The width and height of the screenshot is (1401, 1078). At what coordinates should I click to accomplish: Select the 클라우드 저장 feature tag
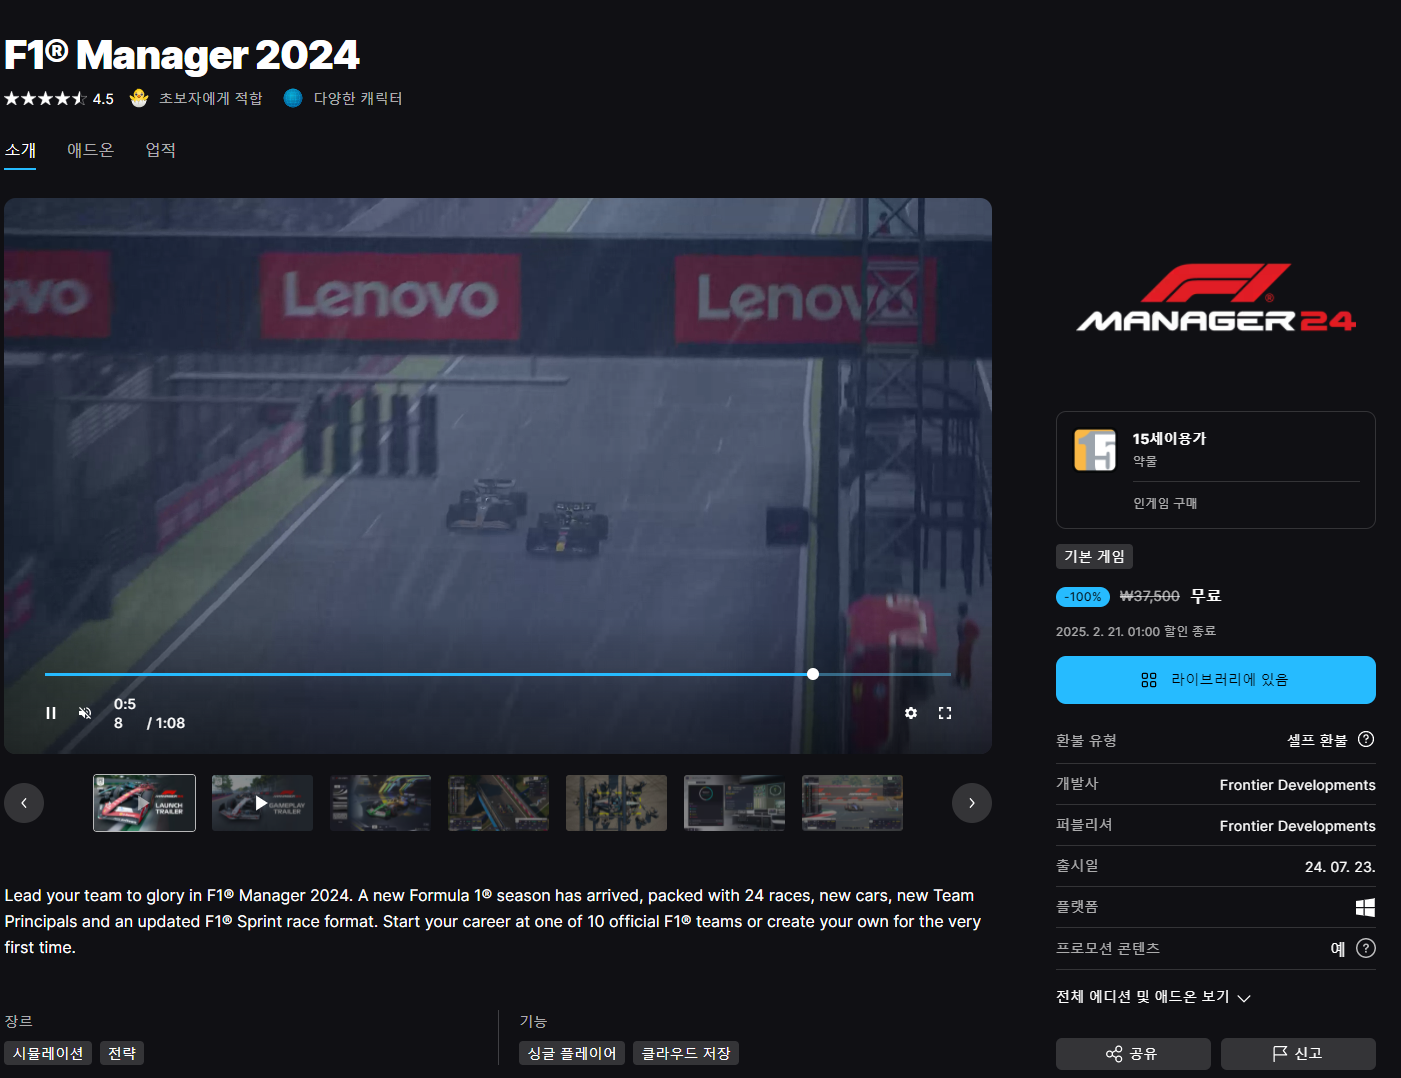686,1053
